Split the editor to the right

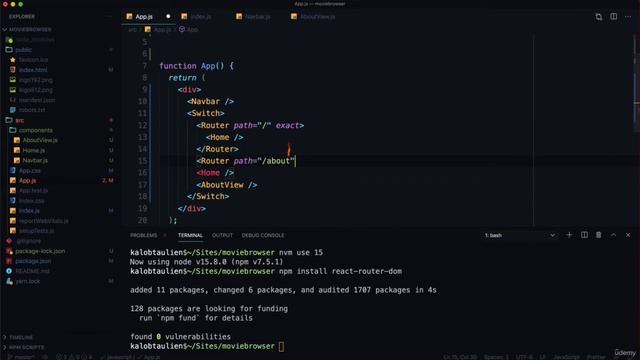point(613,17)
